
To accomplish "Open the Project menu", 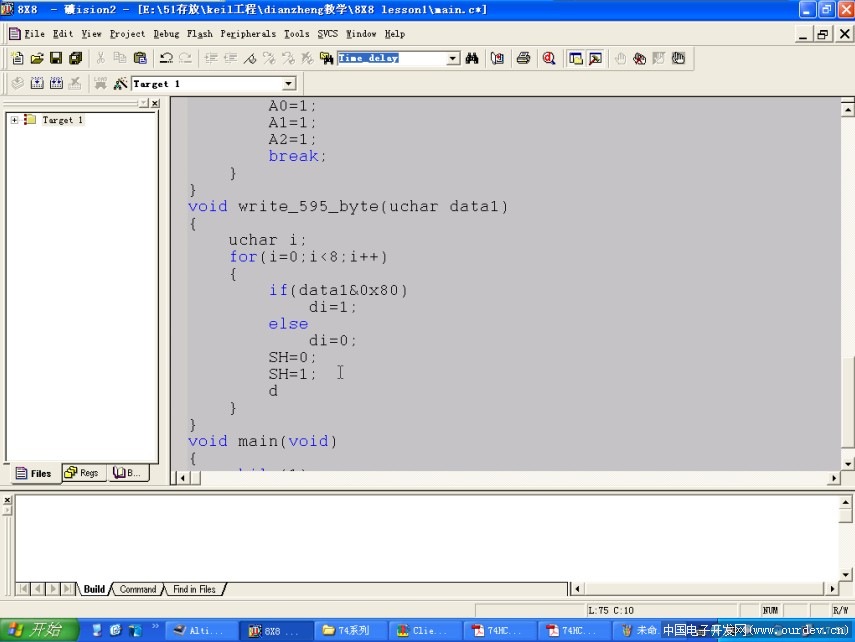I will (x=128, y=34).
